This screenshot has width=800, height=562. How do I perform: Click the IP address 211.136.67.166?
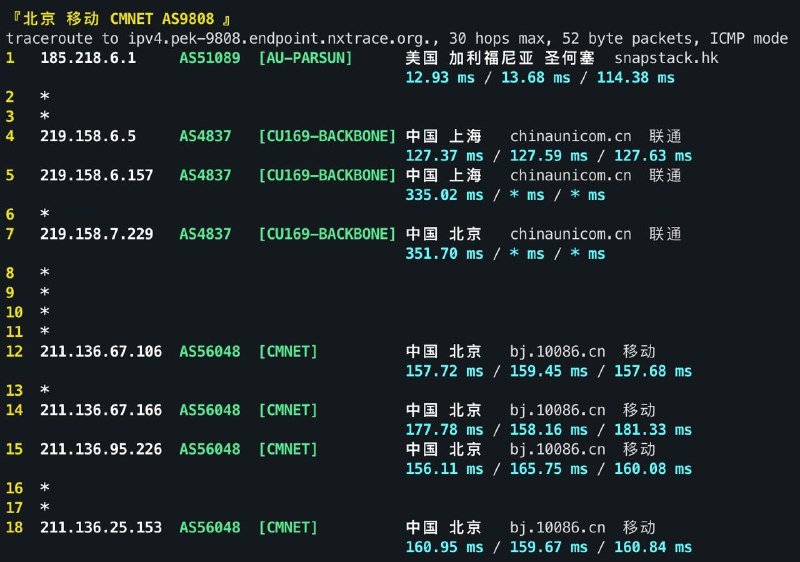(101, 410)
